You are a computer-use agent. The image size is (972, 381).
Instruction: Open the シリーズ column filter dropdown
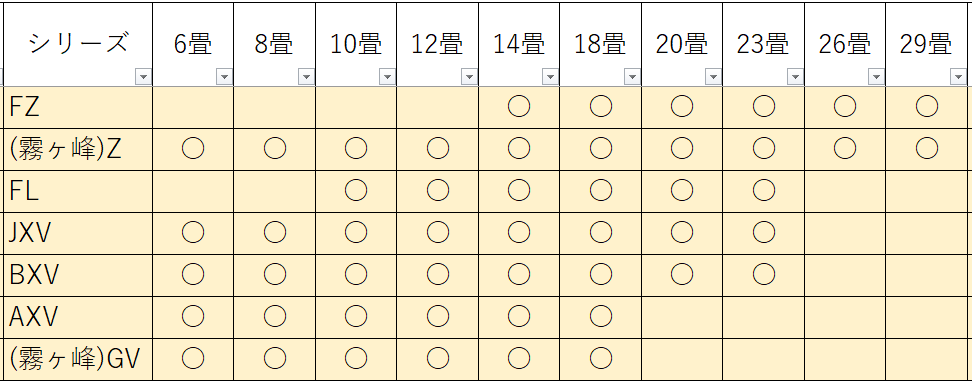(x=144, y=77)
